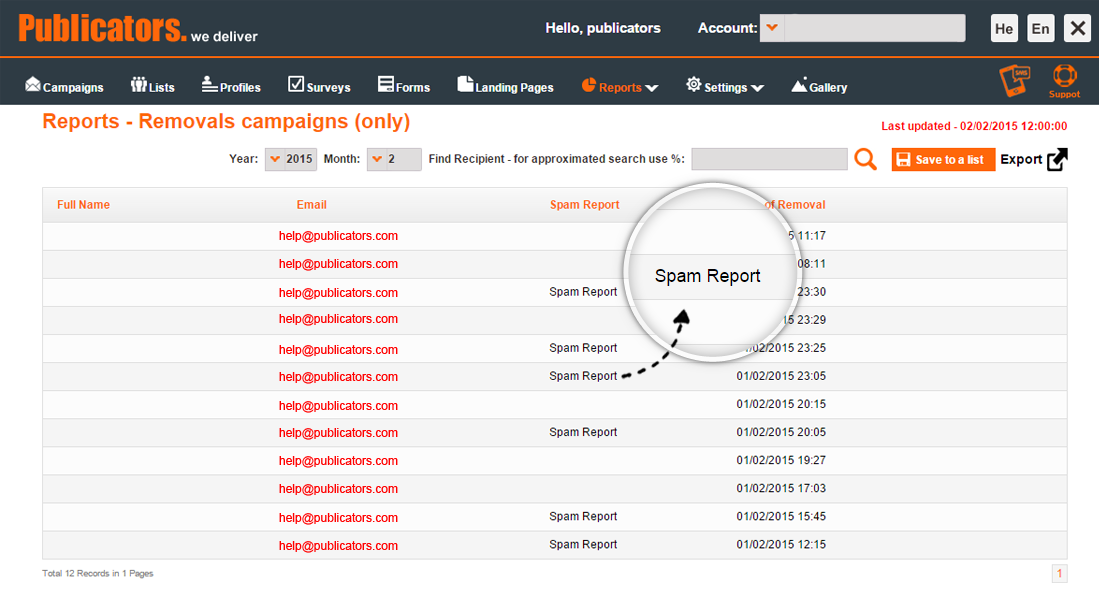Click the Profiles person icon
This screenshot has width=1099, height=608.
210,84
